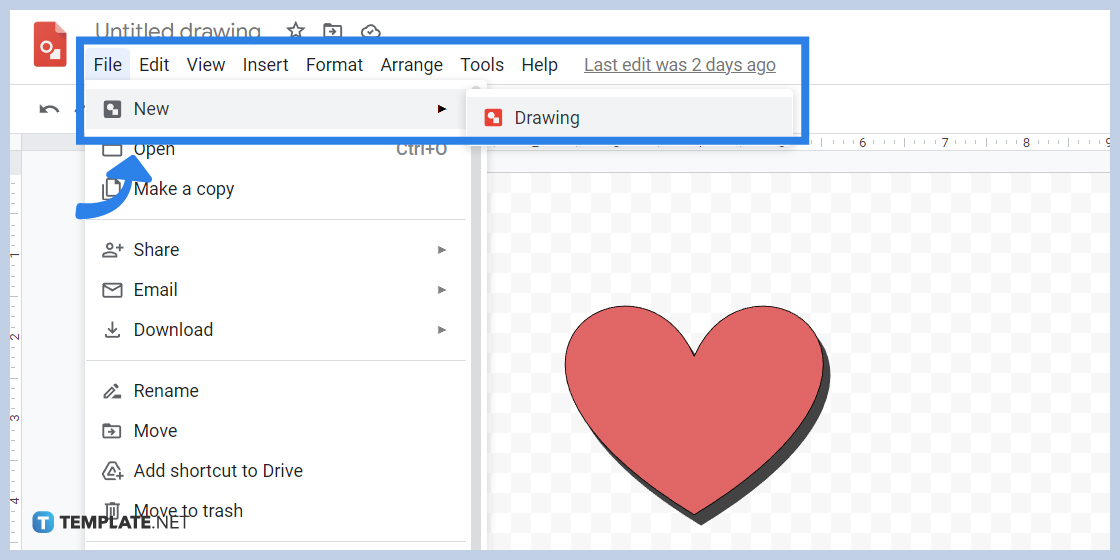The image size is (1120, 560).
Task: Click the undo arrow in toolbar
Action: click(x=49, y=109)
